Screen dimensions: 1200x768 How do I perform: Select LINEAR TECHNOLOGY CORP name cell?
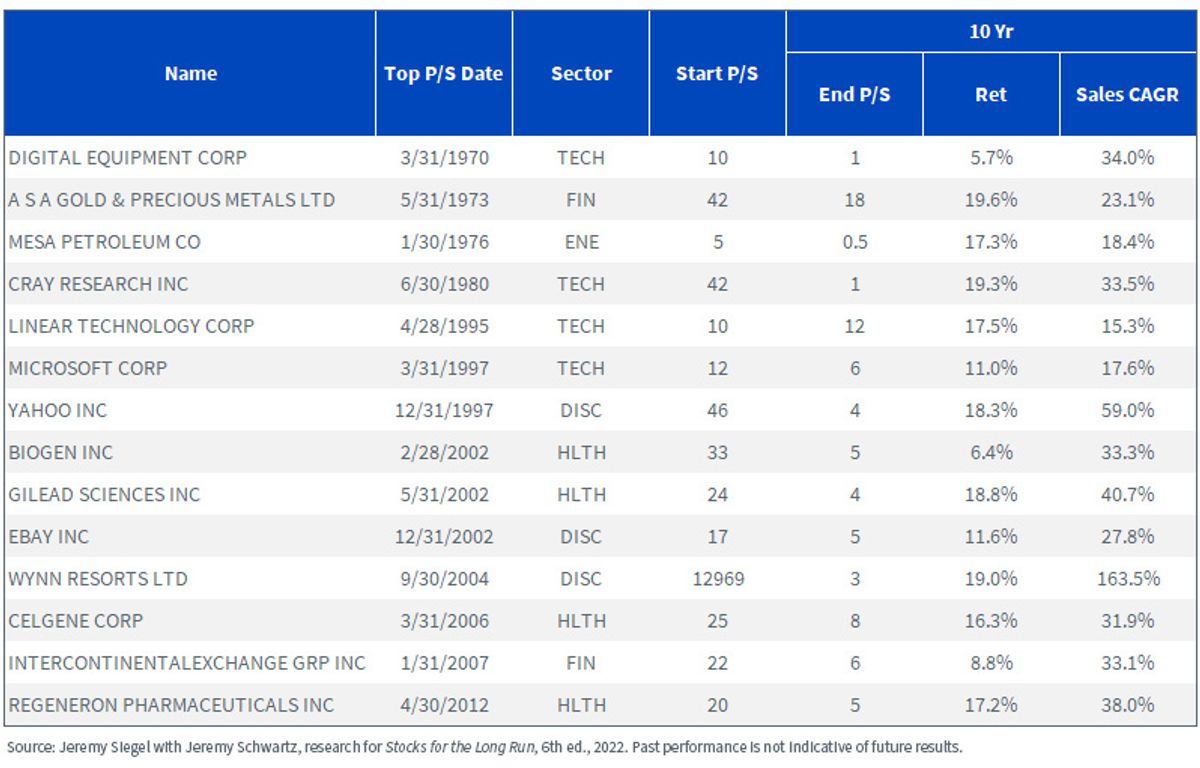click(x=131, y=326)
